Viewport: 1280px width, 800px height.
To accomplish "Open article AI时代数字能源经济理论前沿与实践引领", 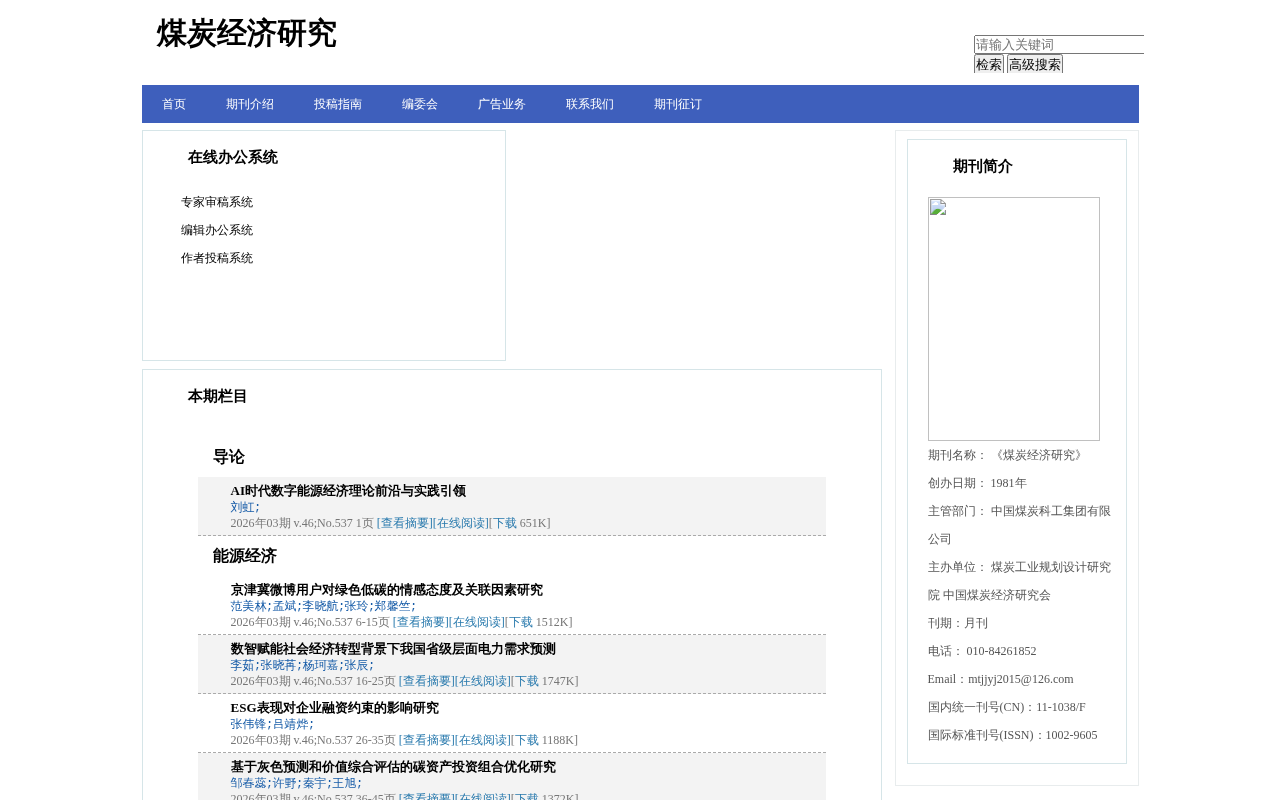I will 348,491.
